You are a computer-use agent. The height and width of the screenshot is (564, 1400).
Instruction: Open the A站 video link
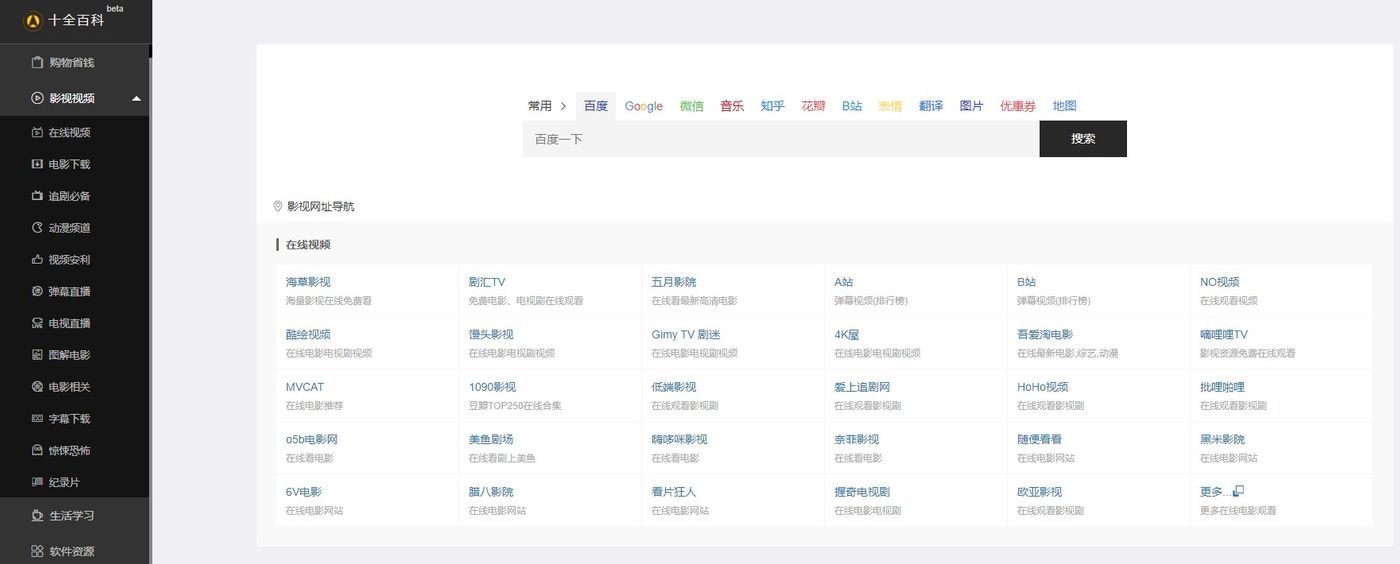coord(844,282)
